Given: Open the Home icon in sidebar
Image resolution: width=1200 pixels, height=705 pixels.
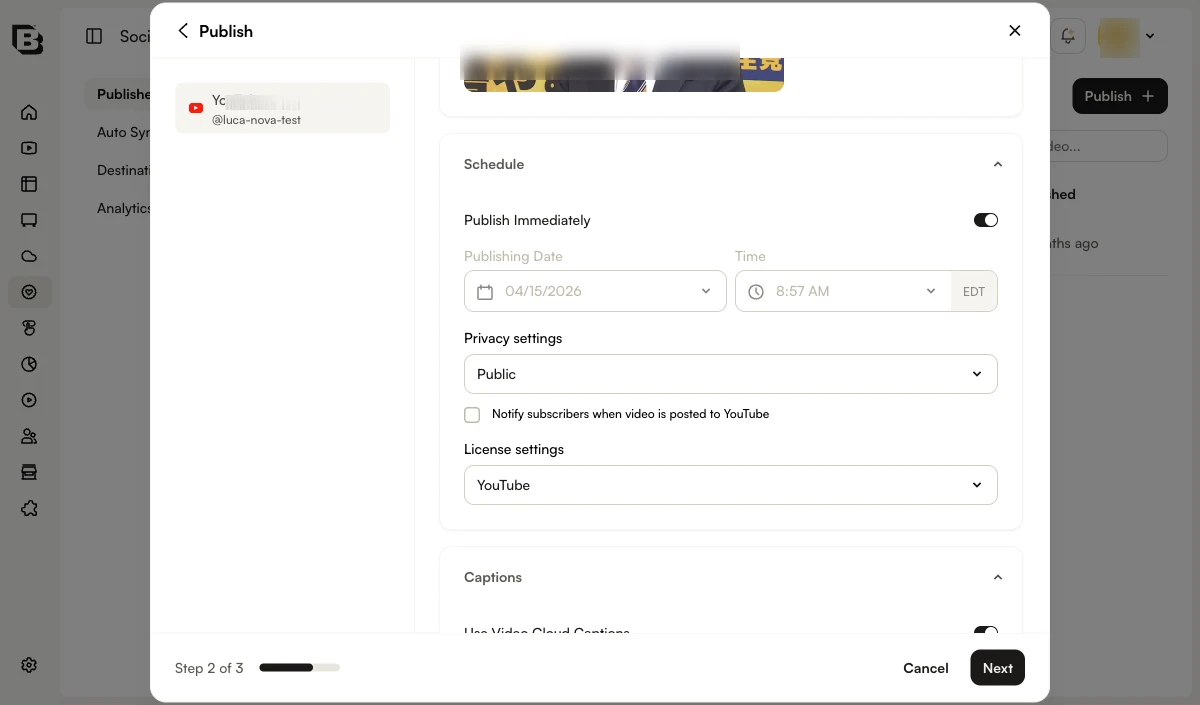Looking at the screenshot, I should pos(29,112).
